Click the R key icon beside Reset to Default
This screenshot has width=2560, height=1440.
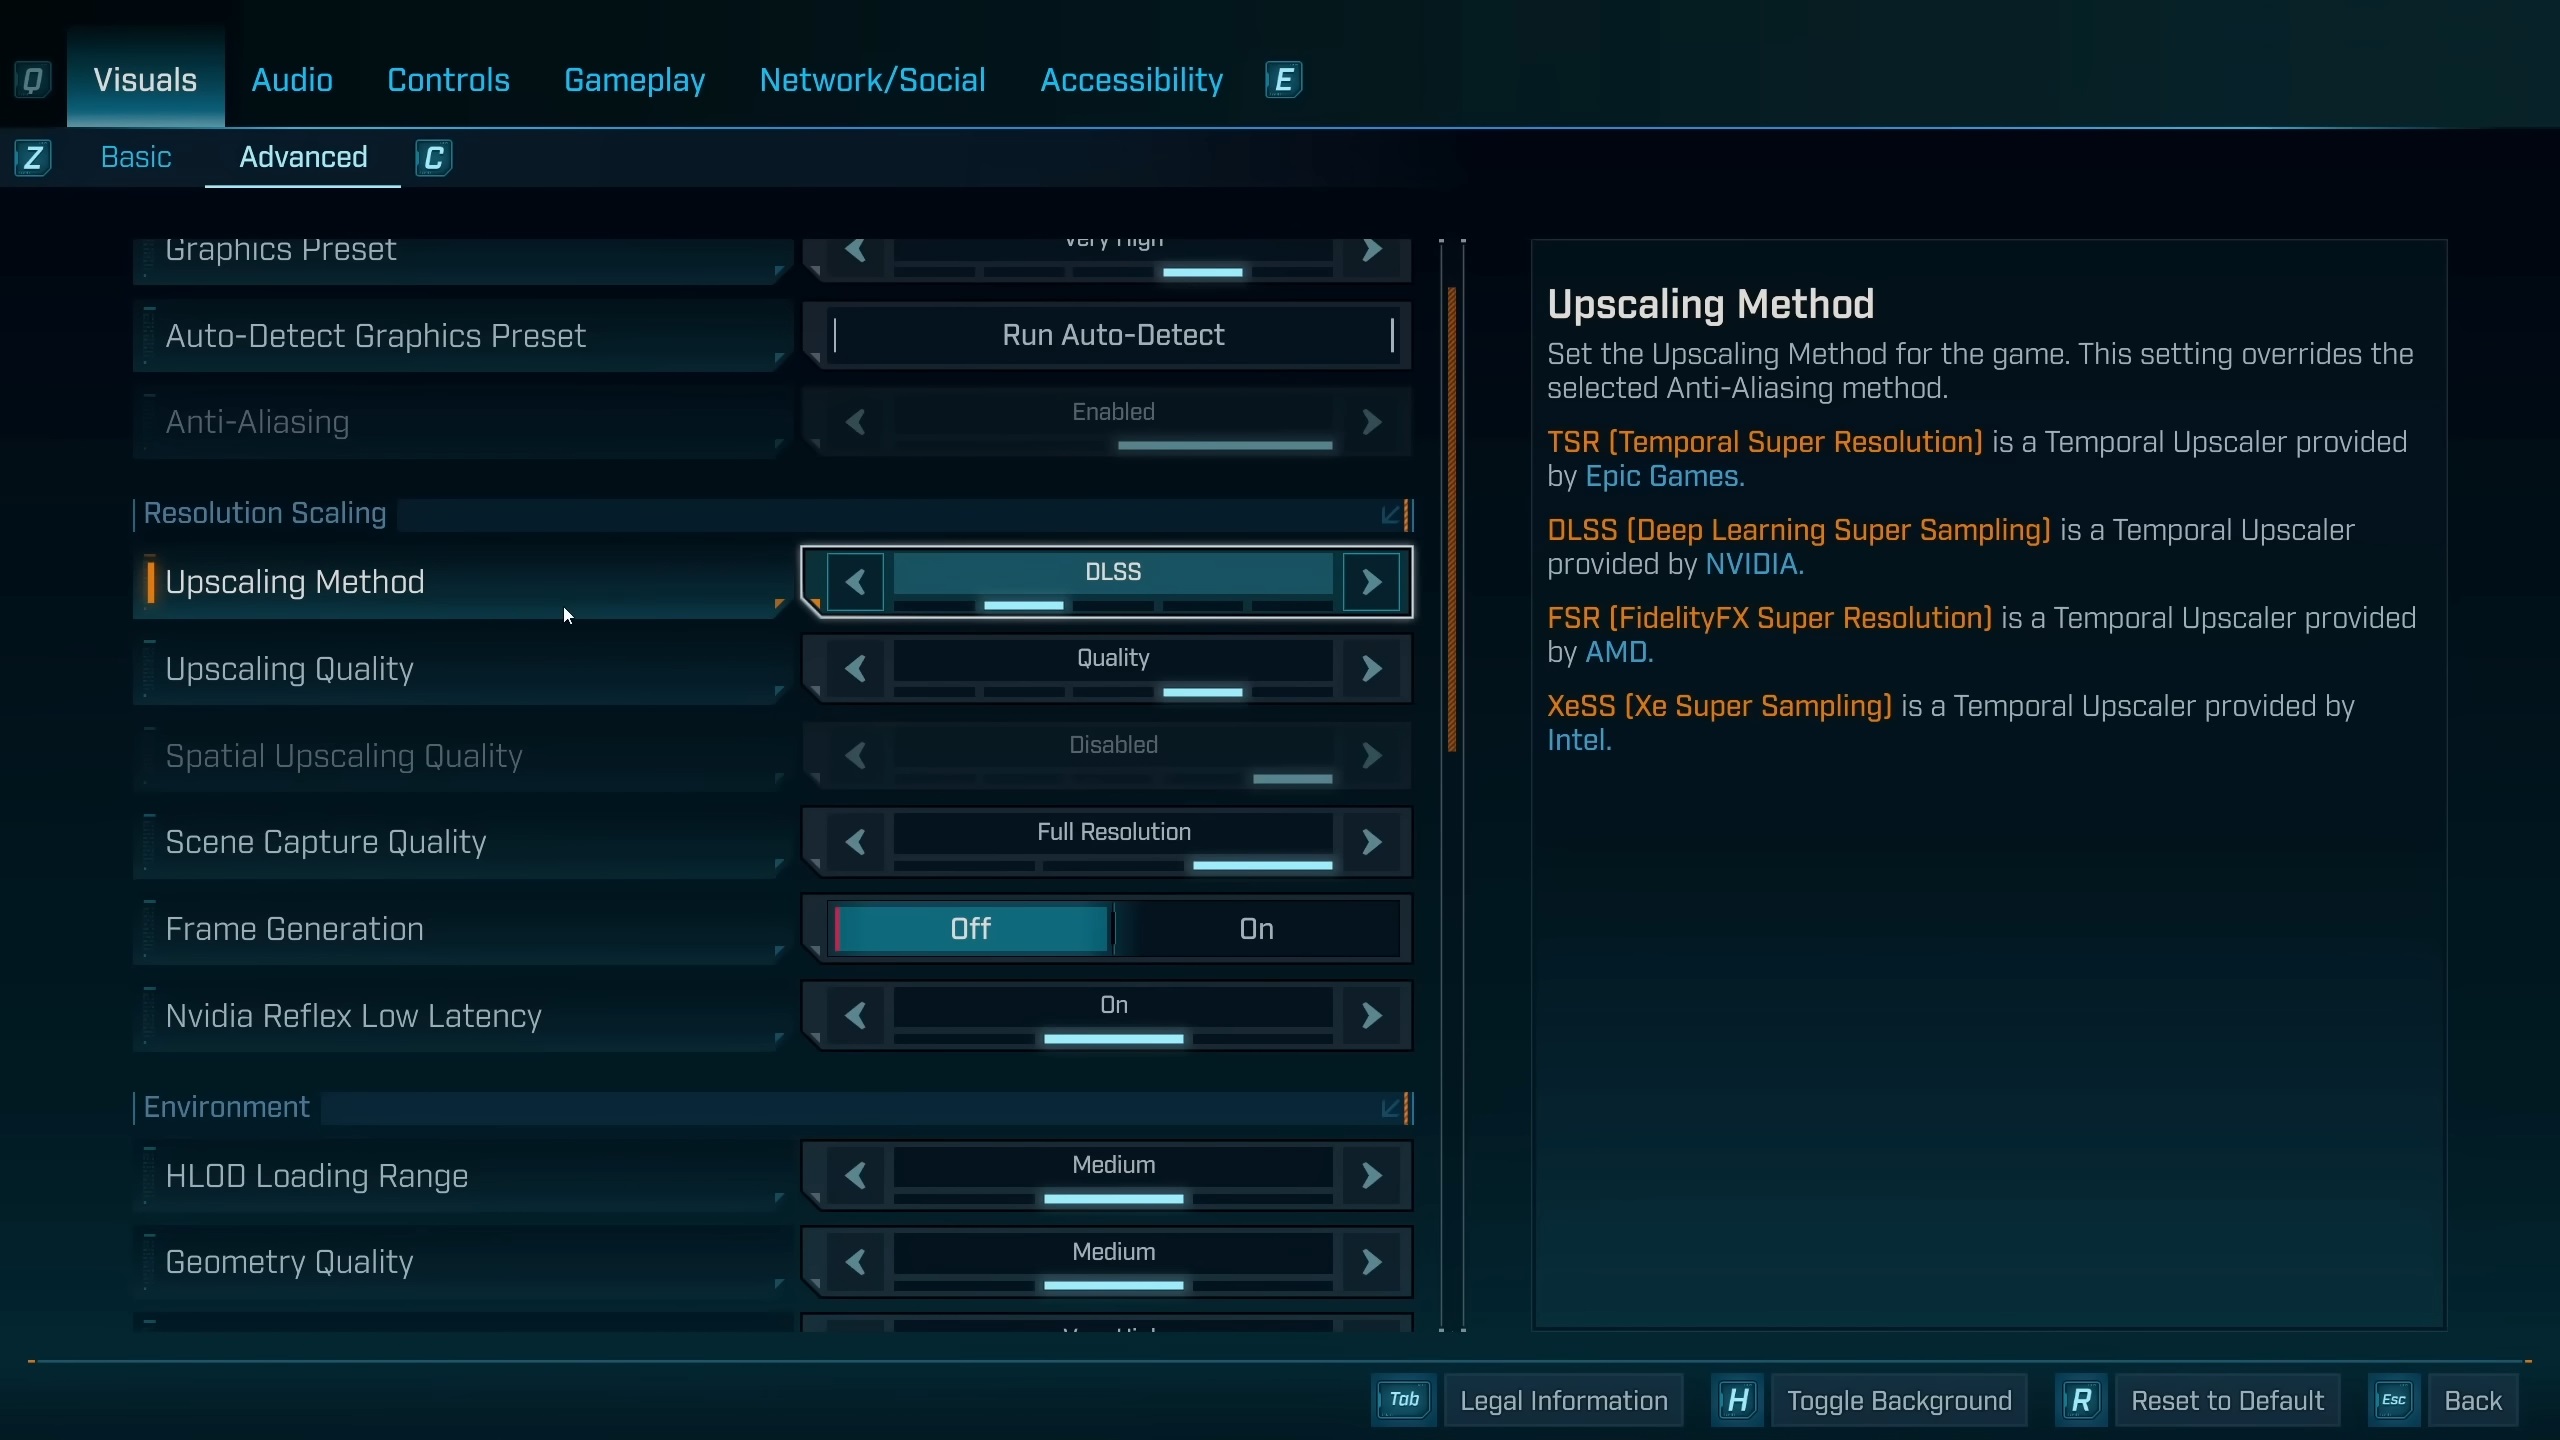tap(2082, 1400)
